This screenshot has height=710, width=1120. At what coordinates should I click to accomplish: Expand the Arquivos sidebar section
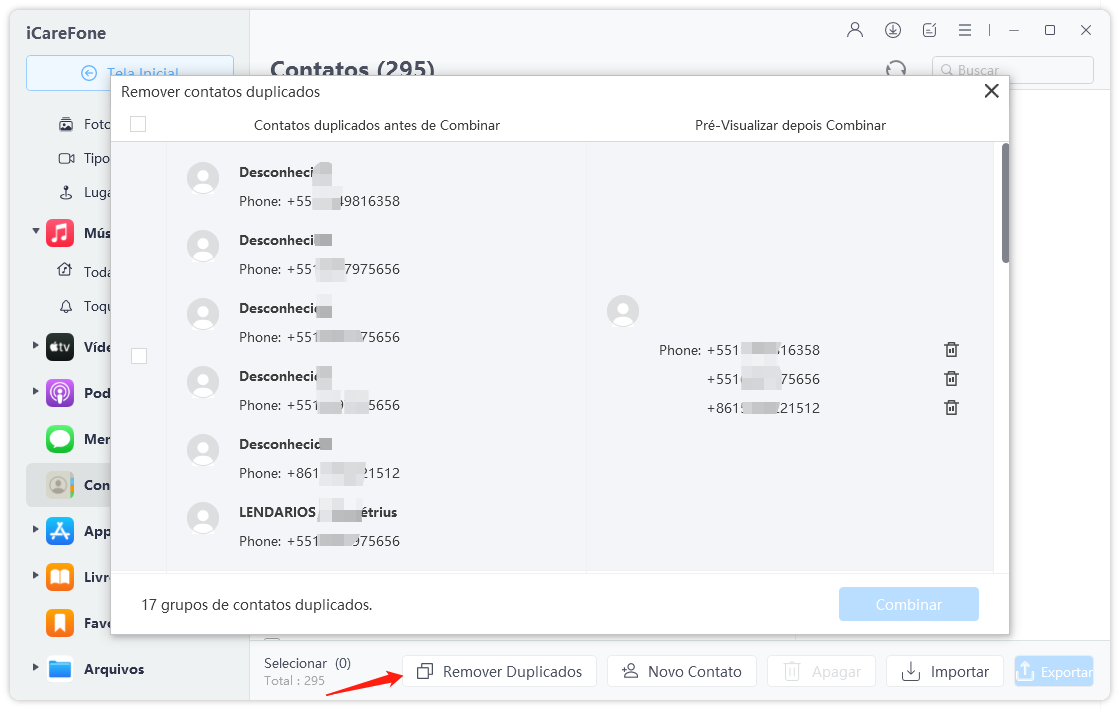point(36,668)
